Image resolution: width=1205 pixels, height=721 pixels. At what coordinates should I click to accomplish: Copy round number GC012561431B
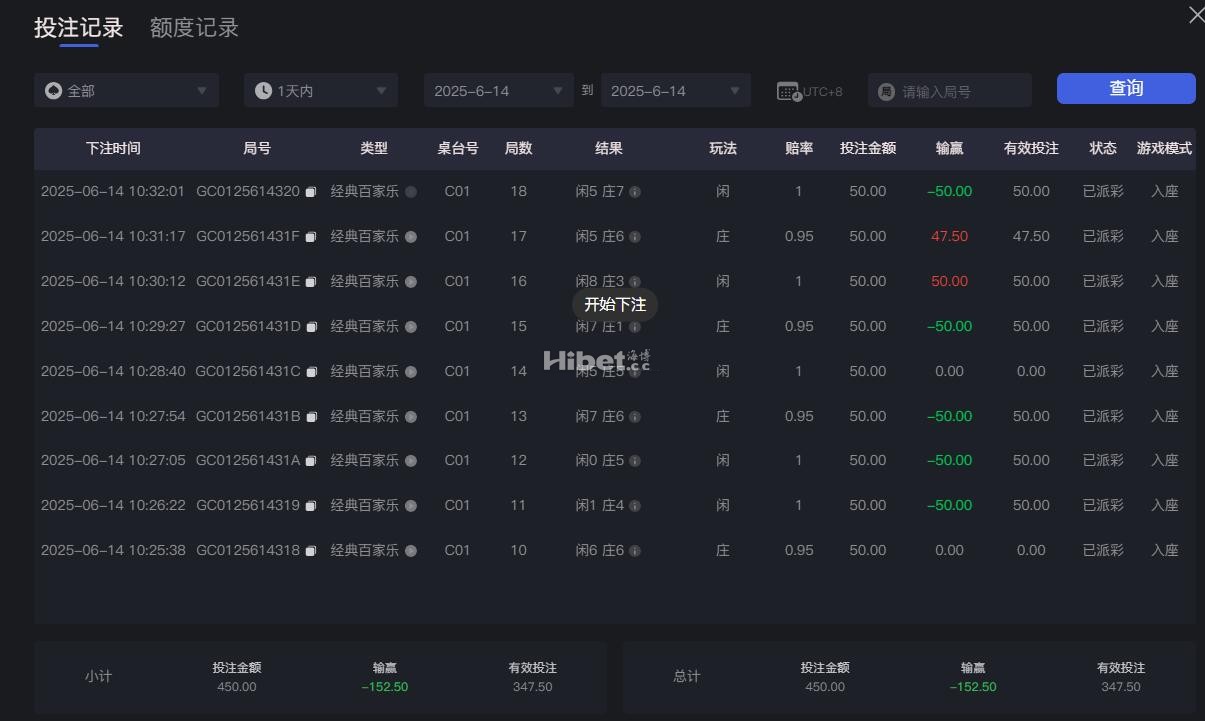point(311,417)
